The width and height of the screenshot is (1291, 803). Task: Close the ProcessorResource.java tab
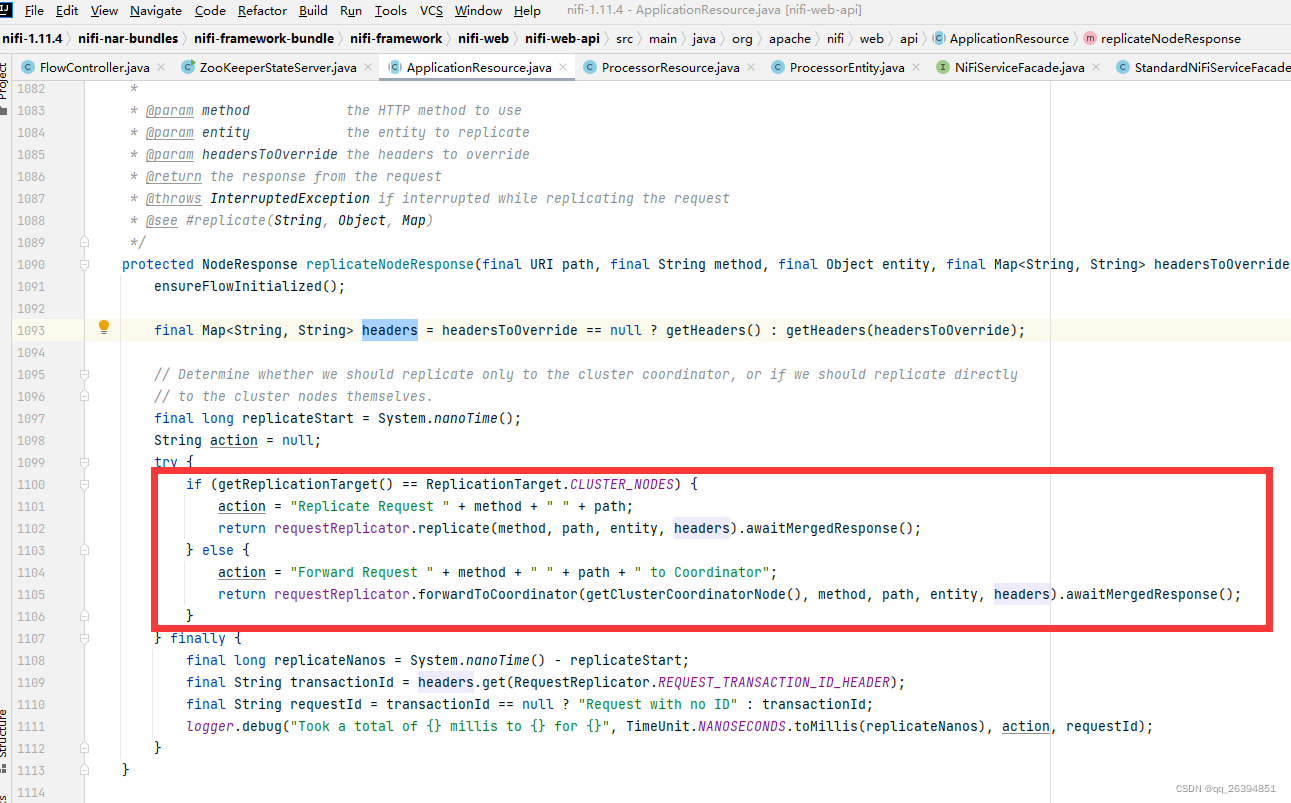(x=753, y=68)
